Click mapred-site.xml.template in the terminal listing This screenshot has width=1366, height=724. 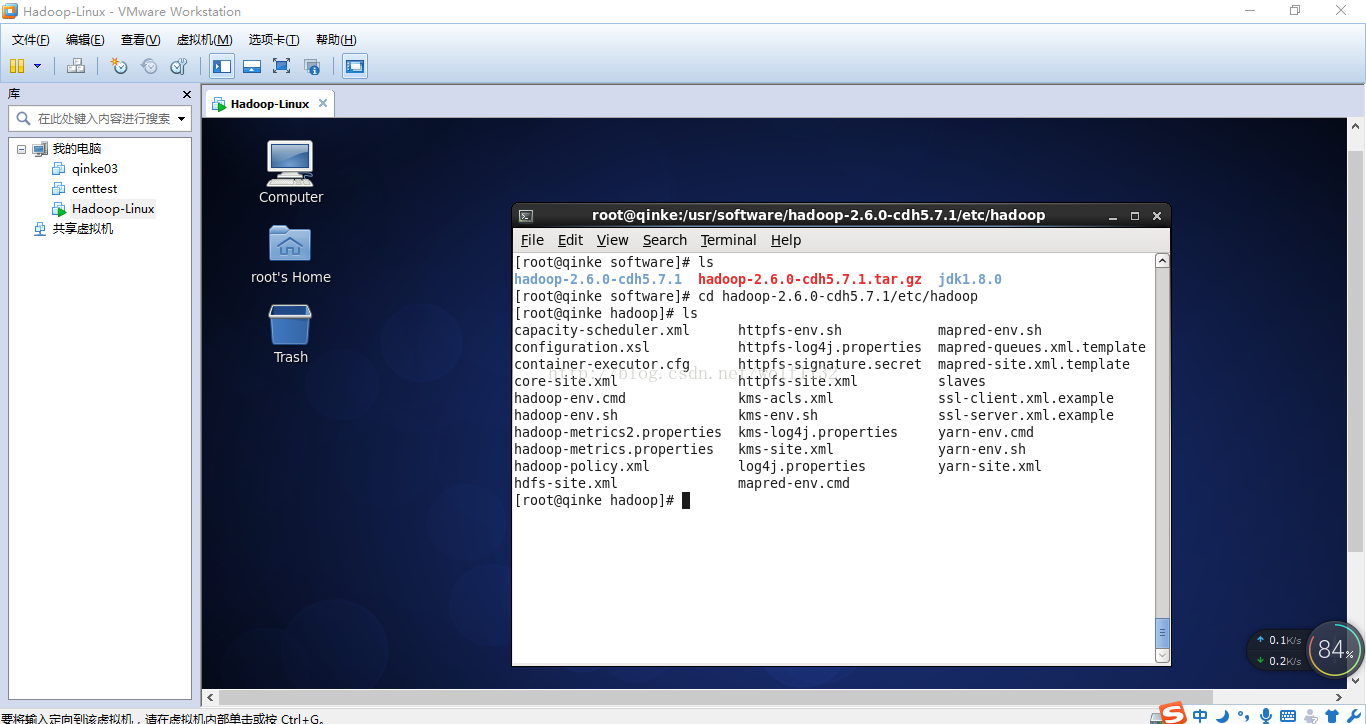click(x=1034, y=364)
